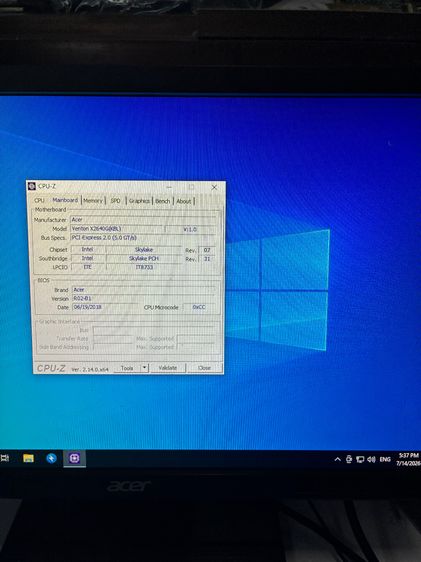Click the LPCIO ITE vendor field
The image size is (421, 562).
point(87,267)
